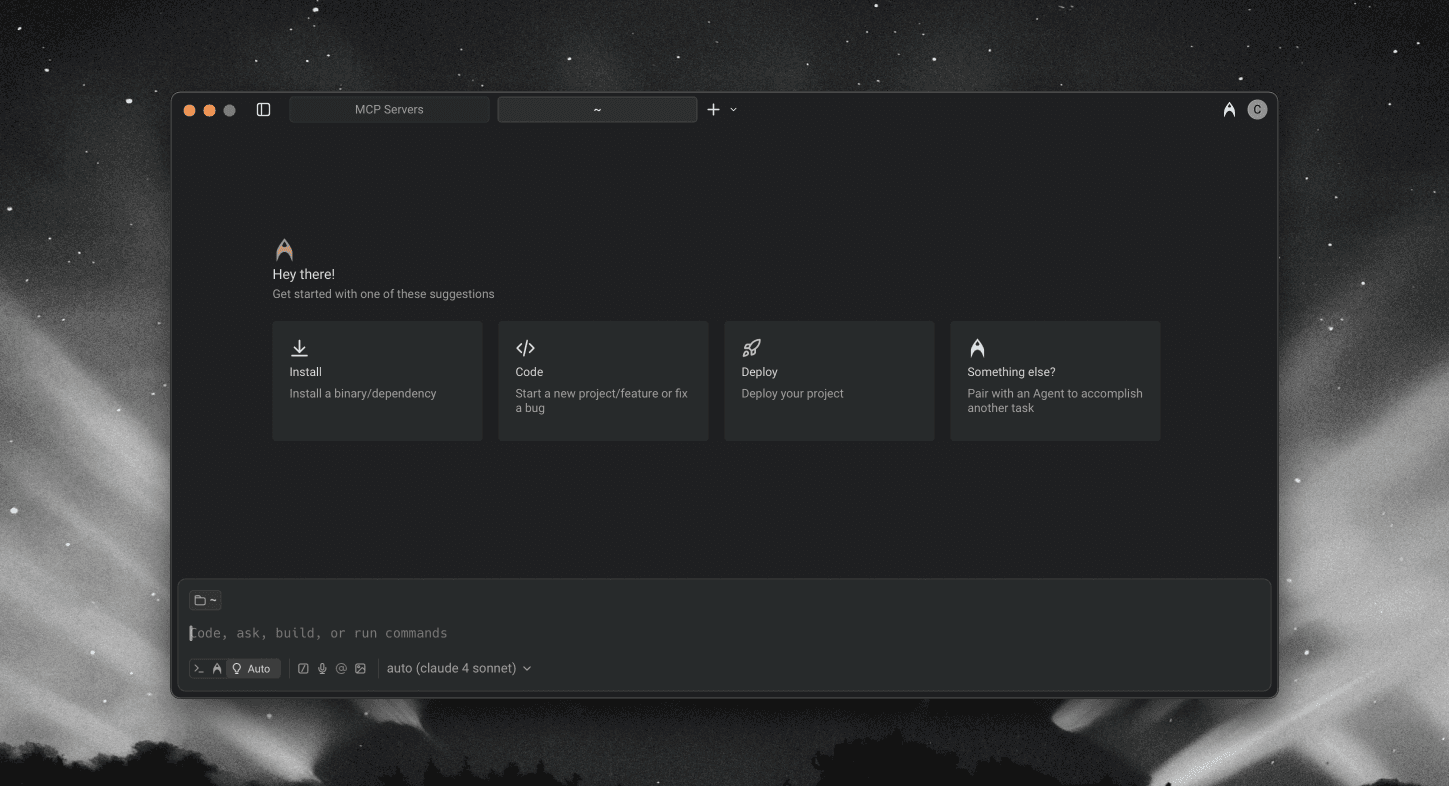This screenshot has width=1449, height=786.
Task: Click the @ context mention icon
Action: [x=341, y=669]
